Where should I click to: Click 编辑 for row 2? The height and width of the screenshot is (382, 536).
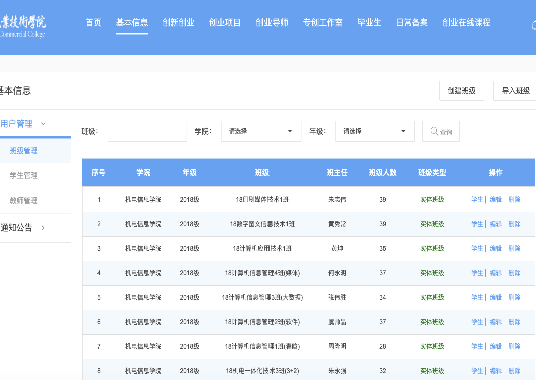496,224
